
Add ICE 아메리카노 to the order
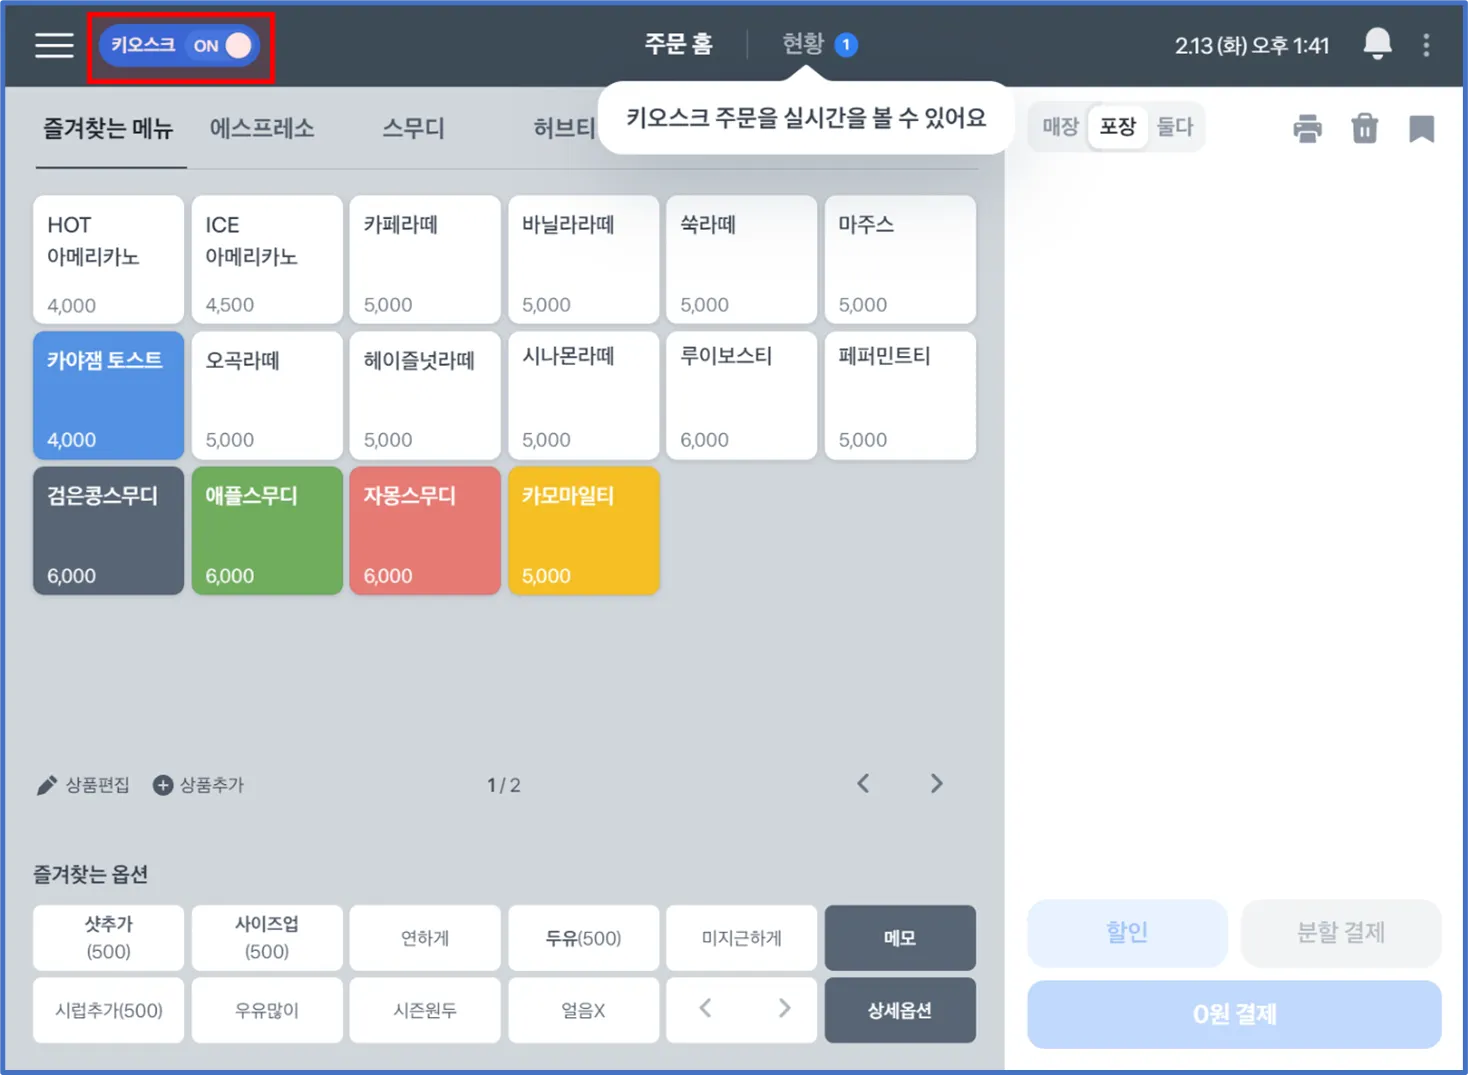[x=267, y=260]
